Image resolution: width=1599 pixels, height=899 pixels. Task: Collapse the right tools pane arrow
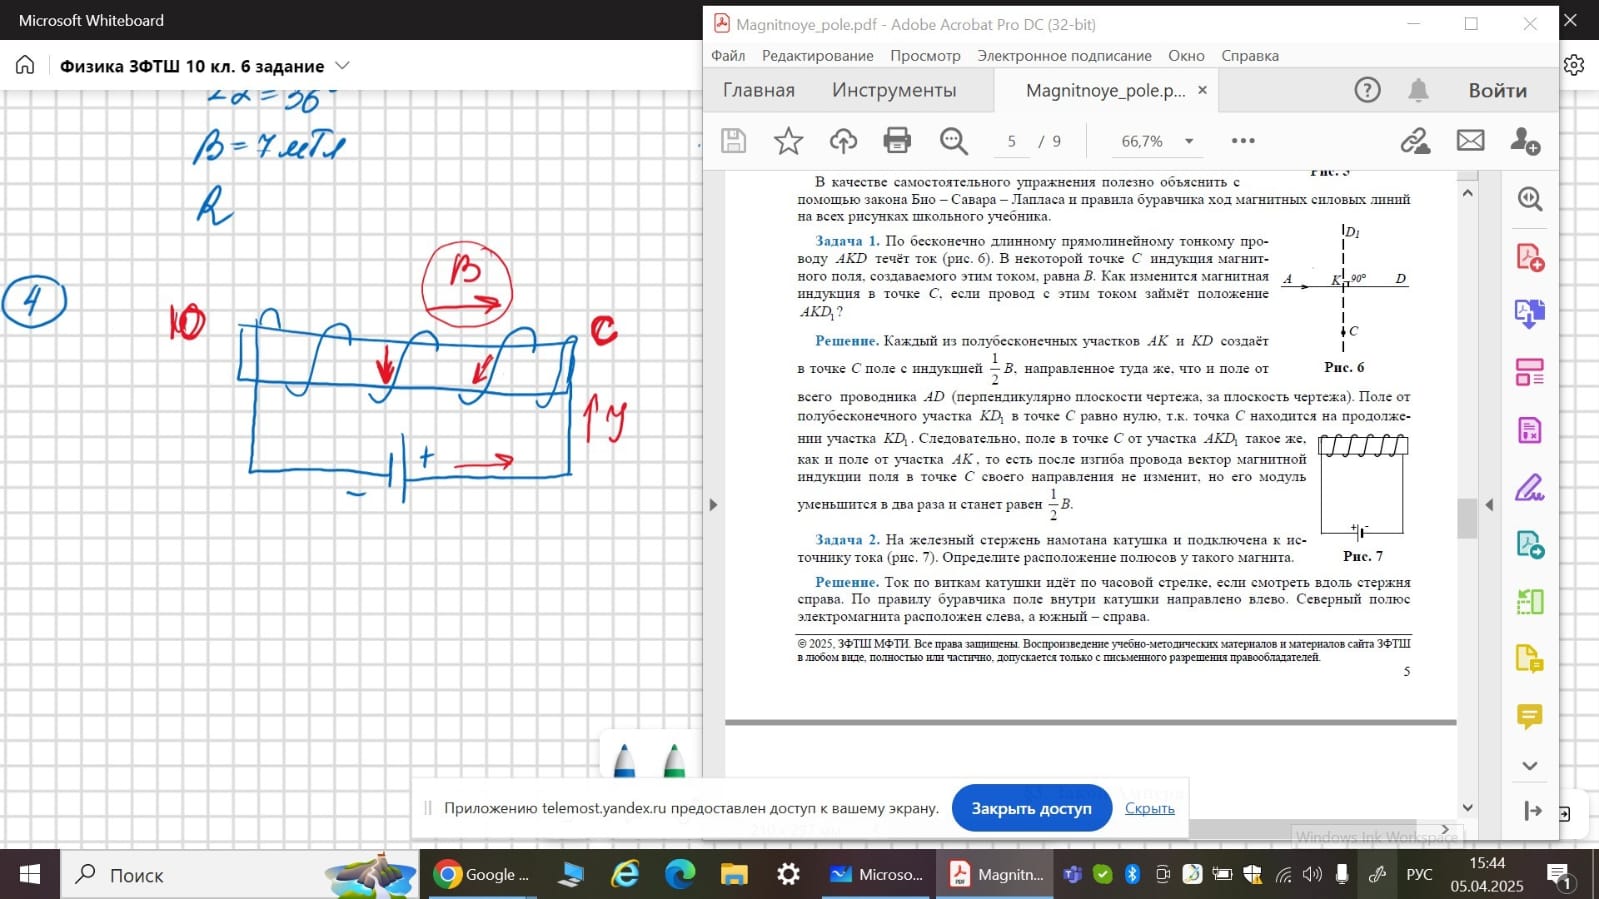pos(1489,505)
